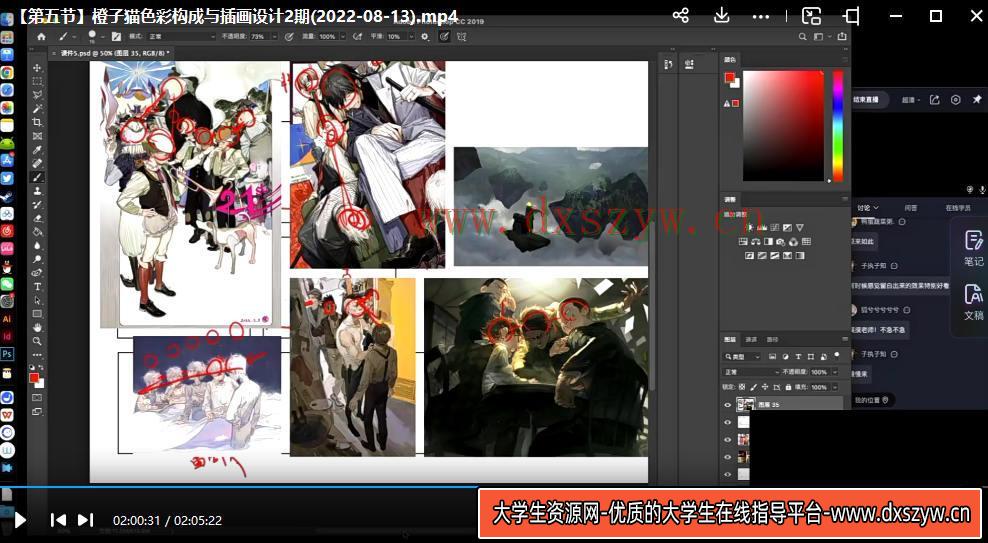
Task: Play the video
Action: (x=20, y=520)
